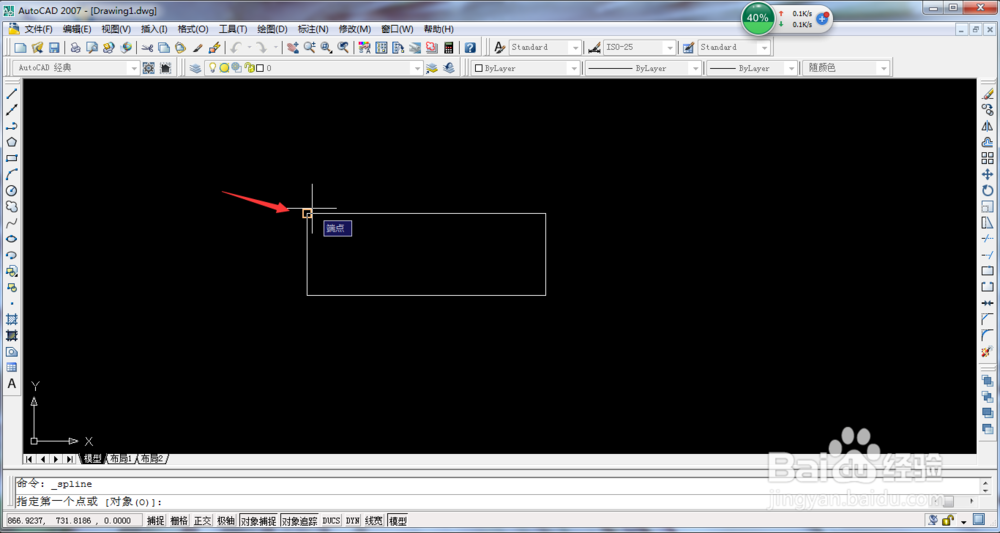This screenshot has width=1000, height=533.
Task: Select the Rotate modify tool
Action: click(987, 191)
